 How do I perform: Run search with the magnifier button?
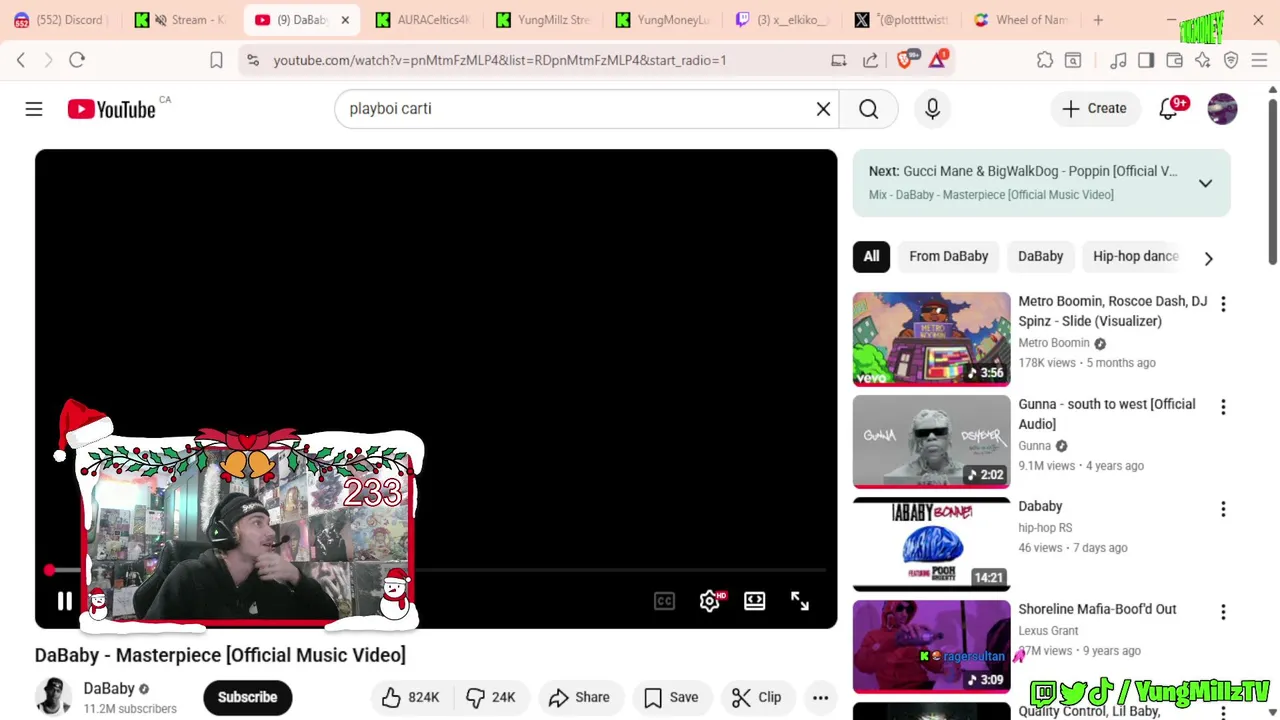tap(868, 109)
